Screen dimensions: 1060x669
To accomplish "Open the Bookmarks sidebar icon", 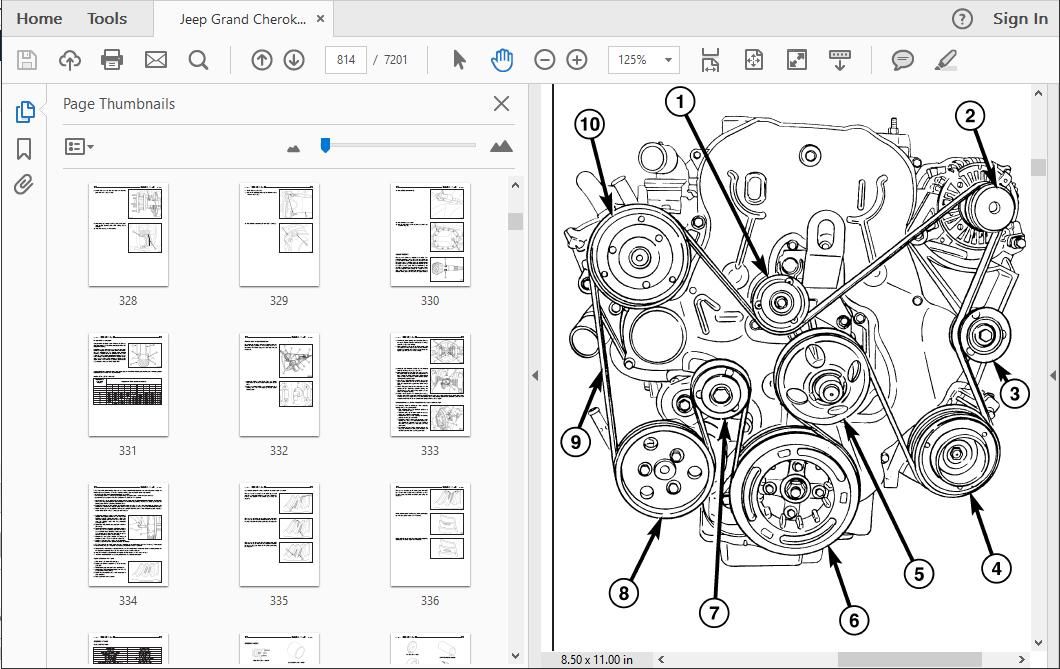I will tap(24, 149).
